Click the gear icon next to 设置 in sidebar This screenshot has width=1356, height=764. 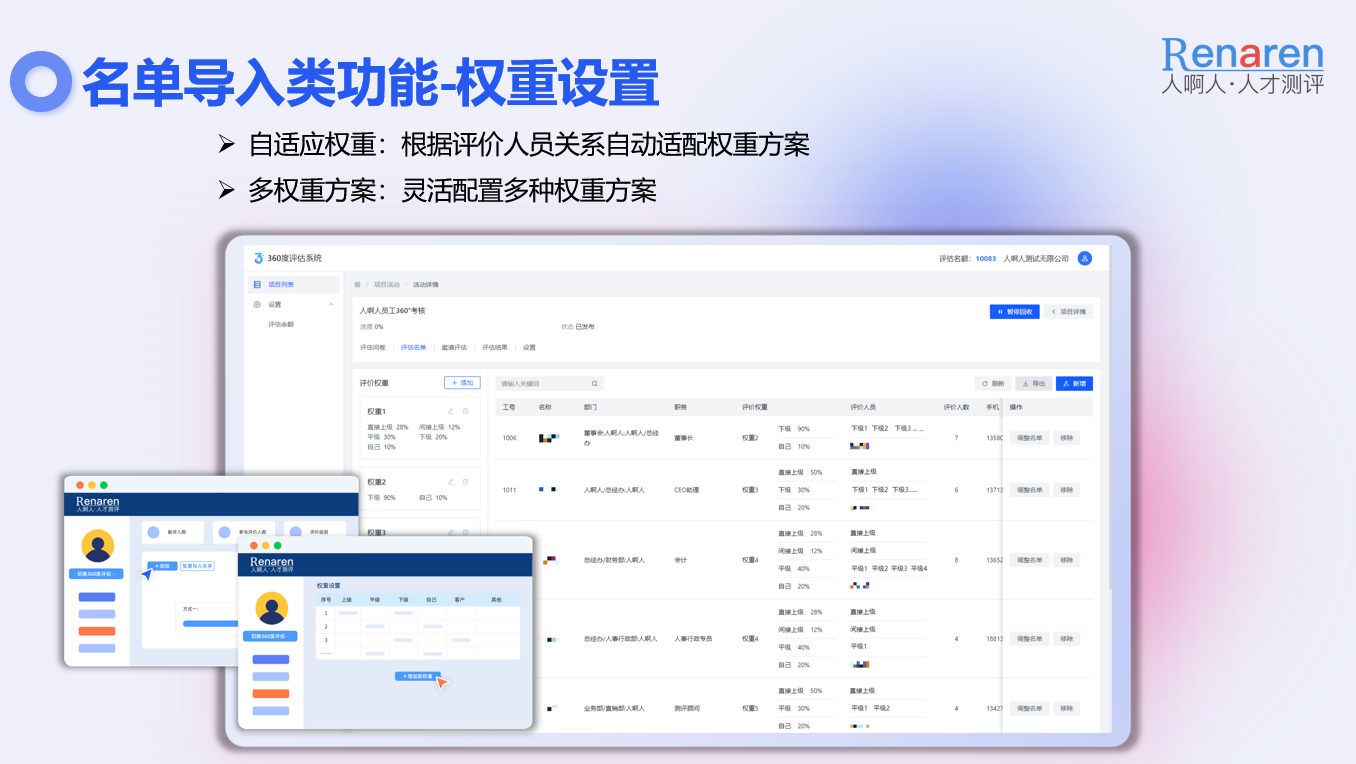click(x=257, y=304)
